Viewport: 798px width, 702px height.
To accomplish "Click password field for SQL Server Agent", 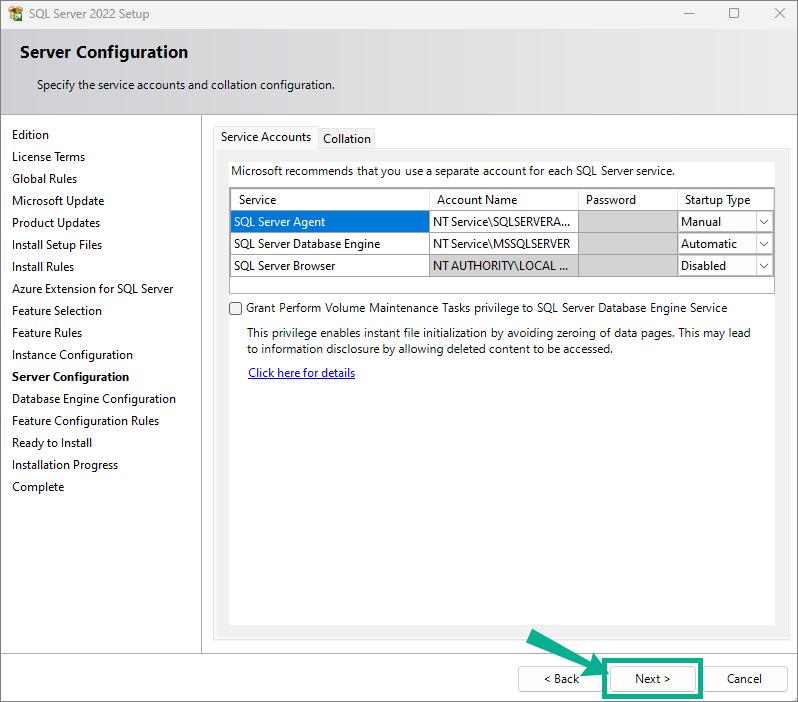I will pyautogui.click(x=628, y=222).
